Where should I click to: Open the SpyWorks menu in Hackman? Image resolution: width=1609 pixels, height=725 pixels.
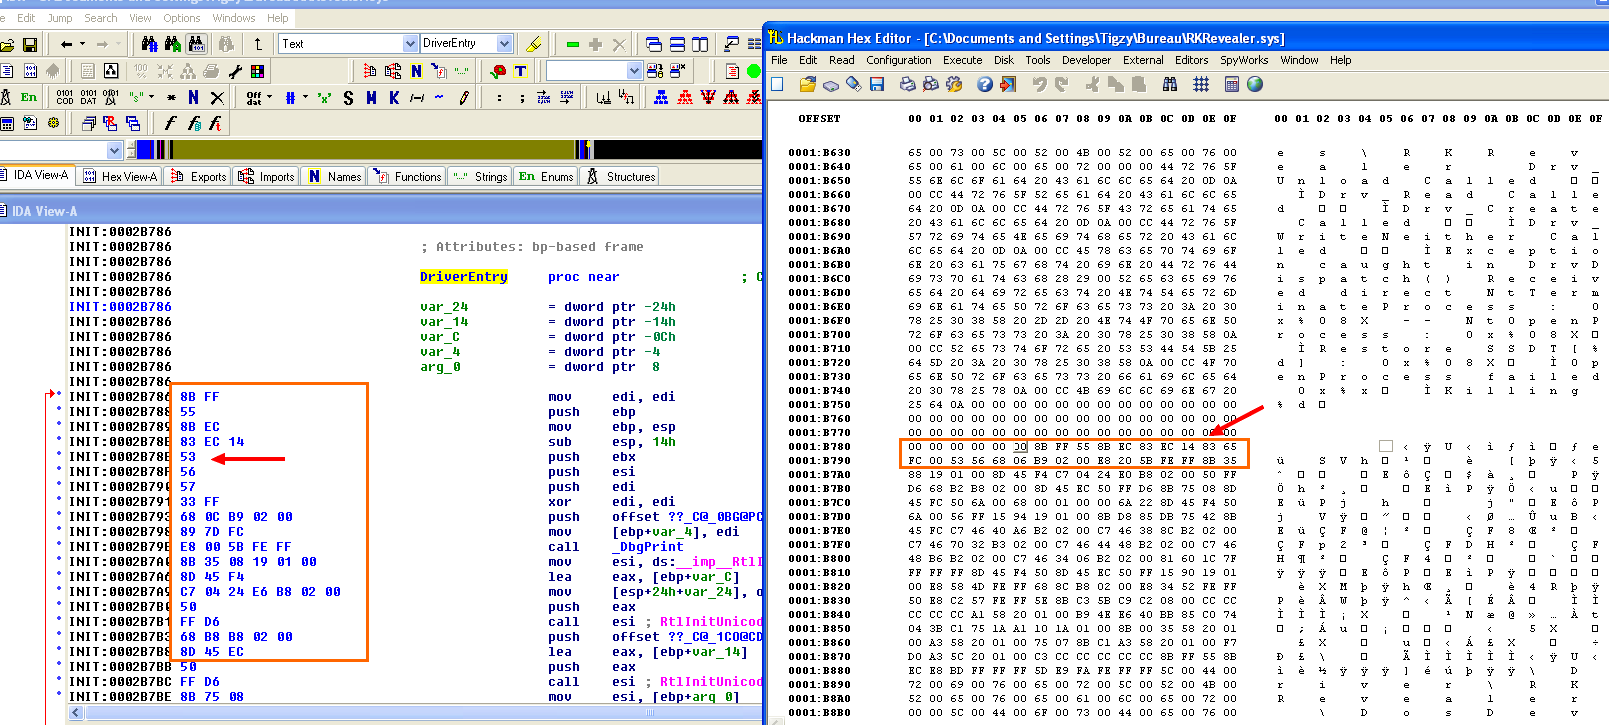click(1243, 60)
